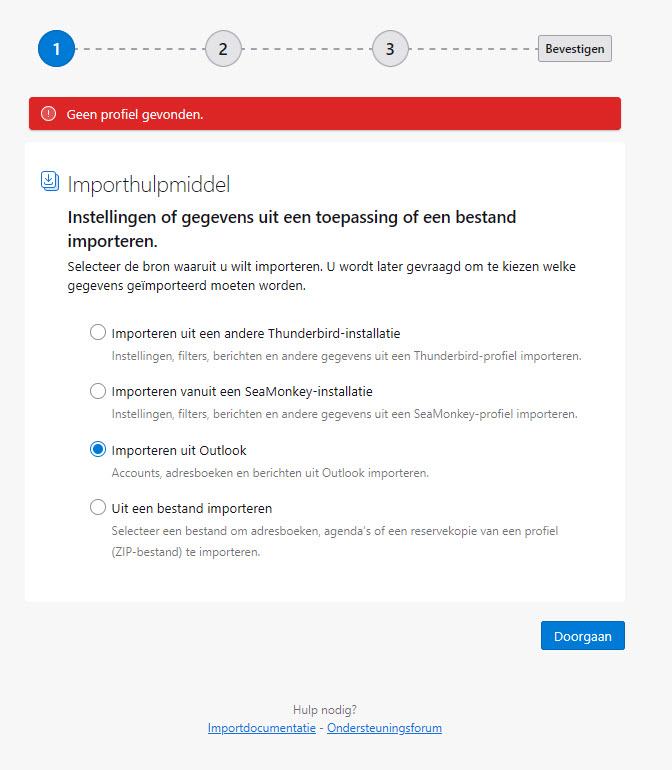Open the Importdocumentatie link
Image resolution: width=672 pixels, height=770 pixels.
pos(261,728)
